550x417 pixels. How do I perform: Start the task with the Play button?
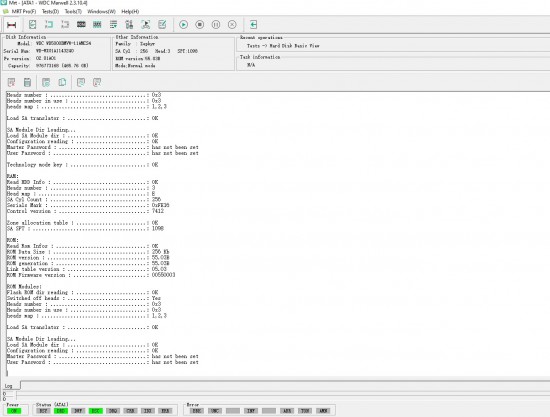point(183,25)
